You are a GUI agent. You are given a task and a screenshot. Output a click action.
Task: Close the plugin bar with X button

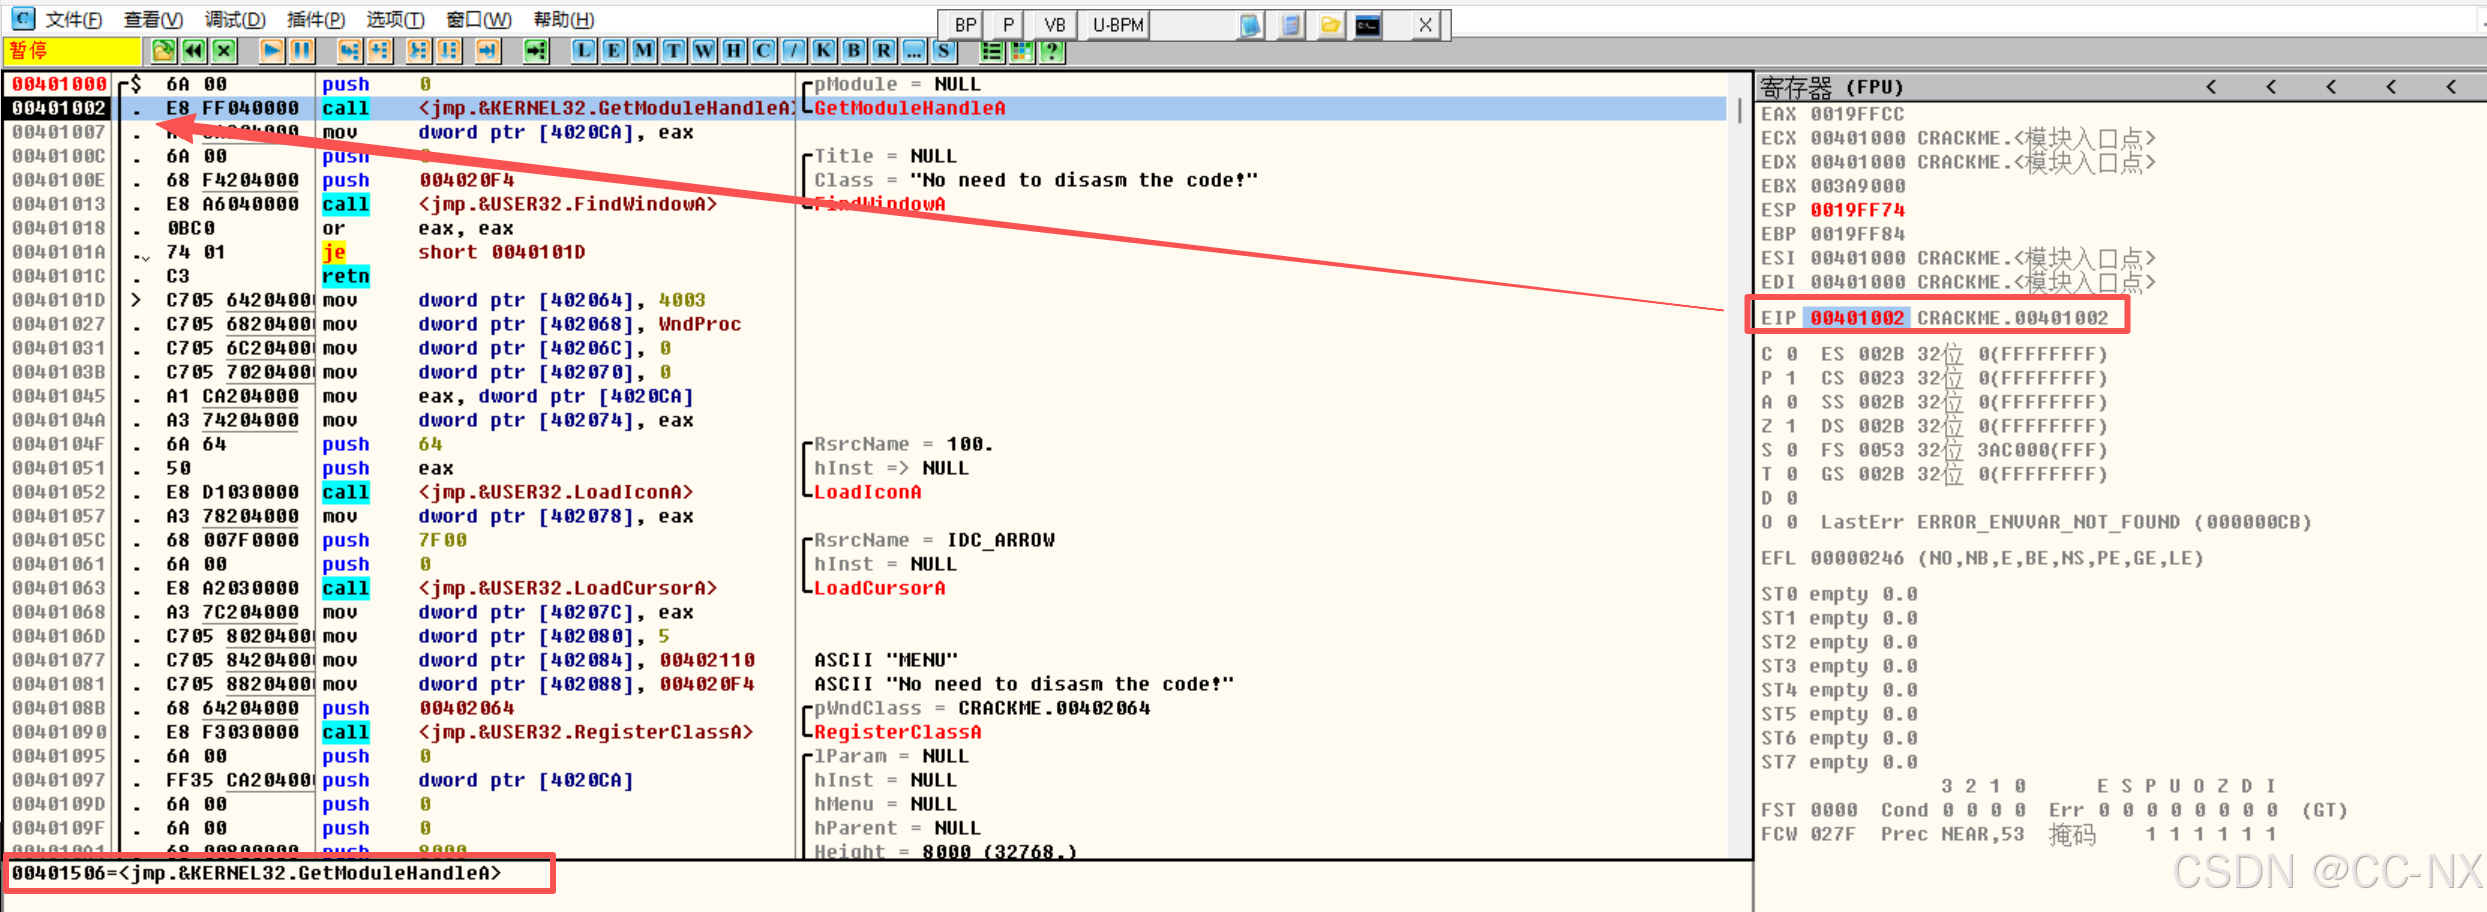[1426, 25]
